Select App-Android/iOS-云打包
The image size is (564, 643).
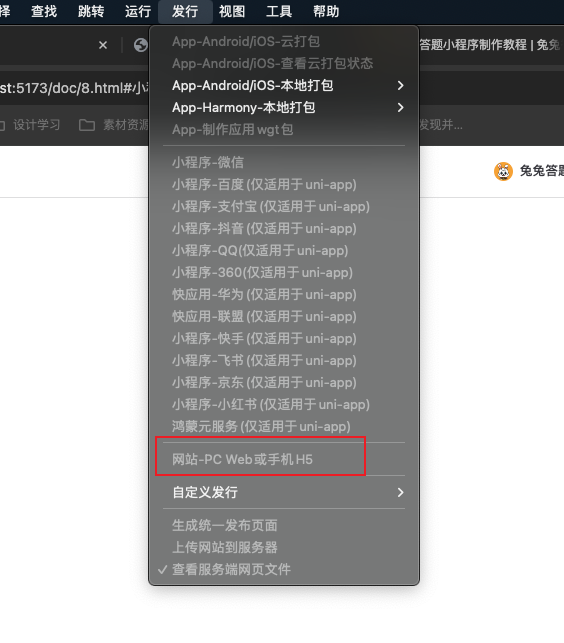point(284,41)
